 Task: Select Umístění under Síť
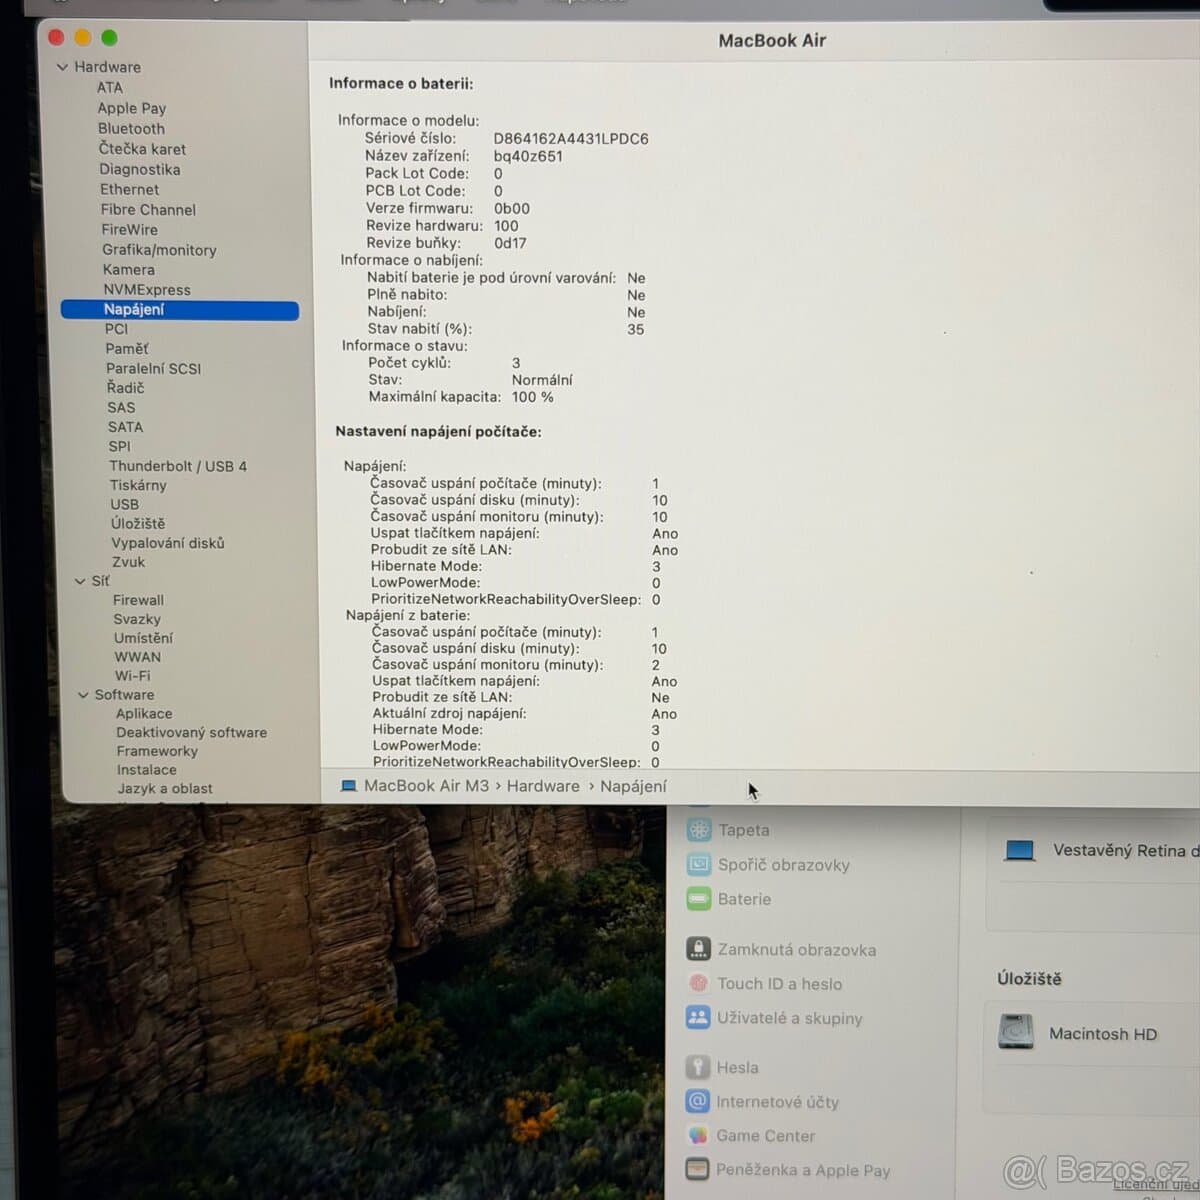tap(143, 638)
